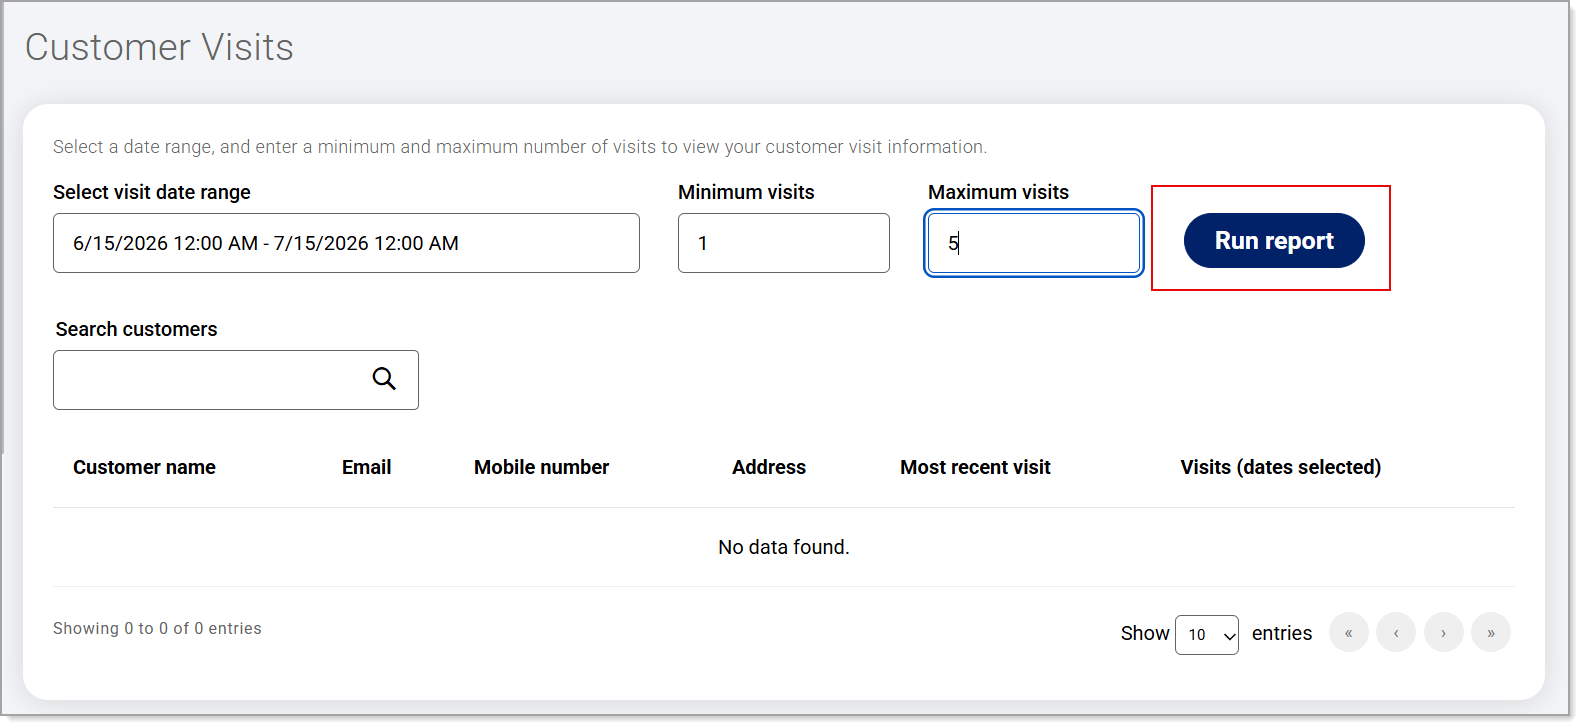This screenshot has width=1582, height=728.
Task: Run the customer visits report
Action: click(1274, 240)
